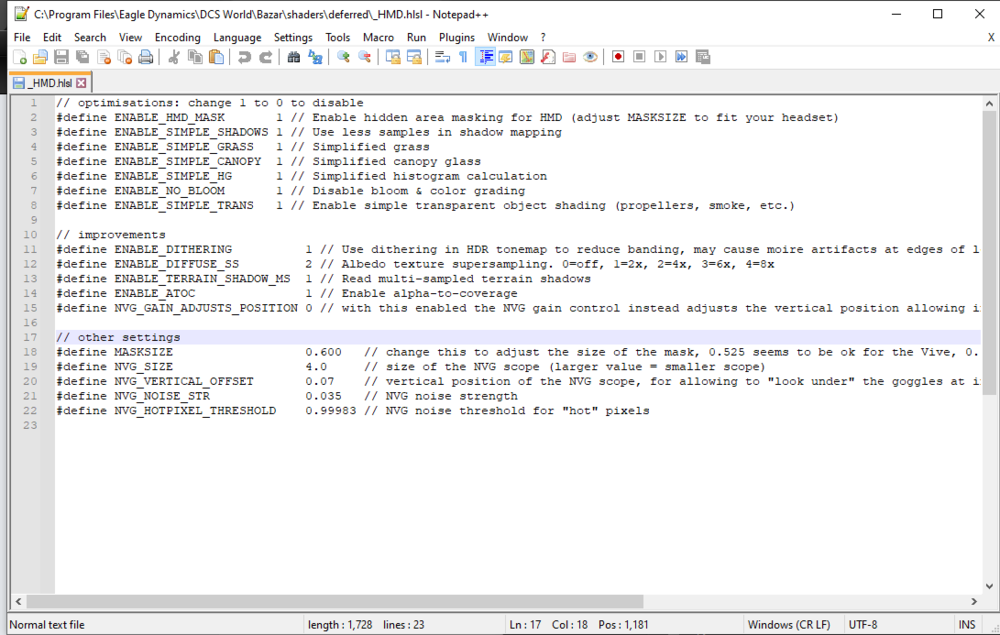Open the Search menu
The width and height of the screenshot is (1000, 635).
(x=90, y=38)
